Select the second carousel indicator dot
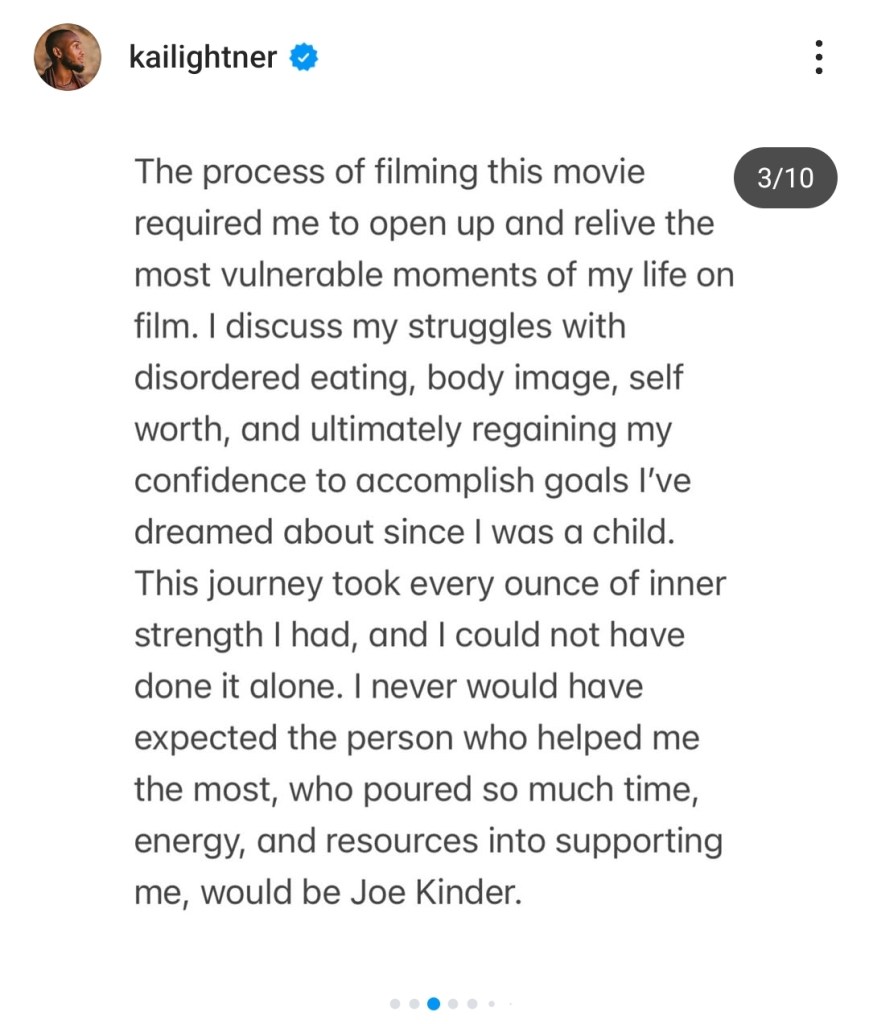The height and width of the screenshot is (1024, 869). pos(414,1003)
